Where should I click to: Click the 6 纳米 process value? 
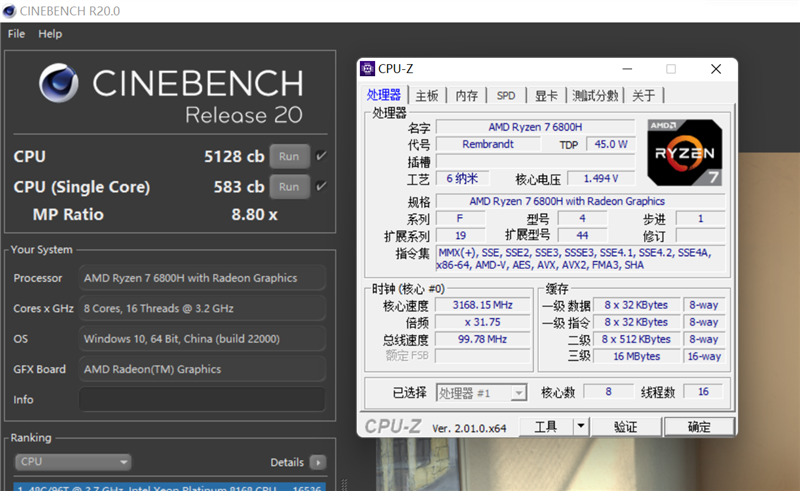pos(462,179)
